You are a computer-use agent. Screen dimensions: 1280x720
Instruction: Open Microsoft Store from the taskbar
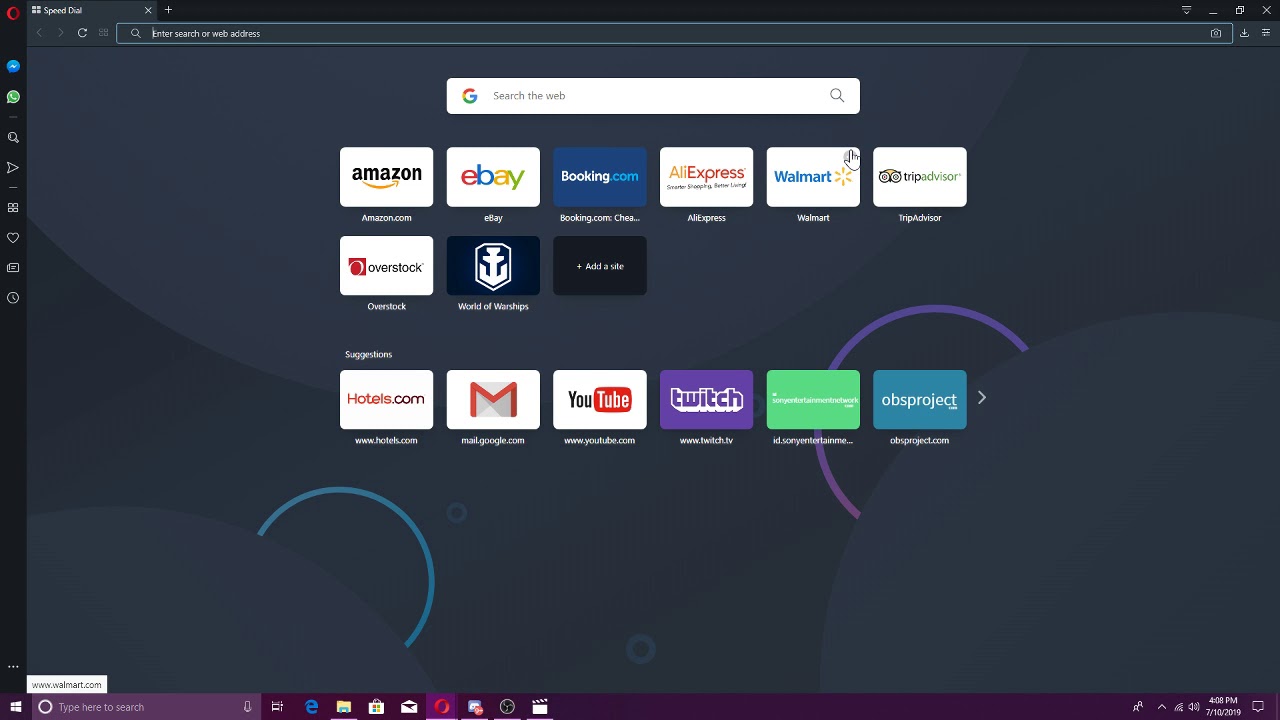click(376, 707)
